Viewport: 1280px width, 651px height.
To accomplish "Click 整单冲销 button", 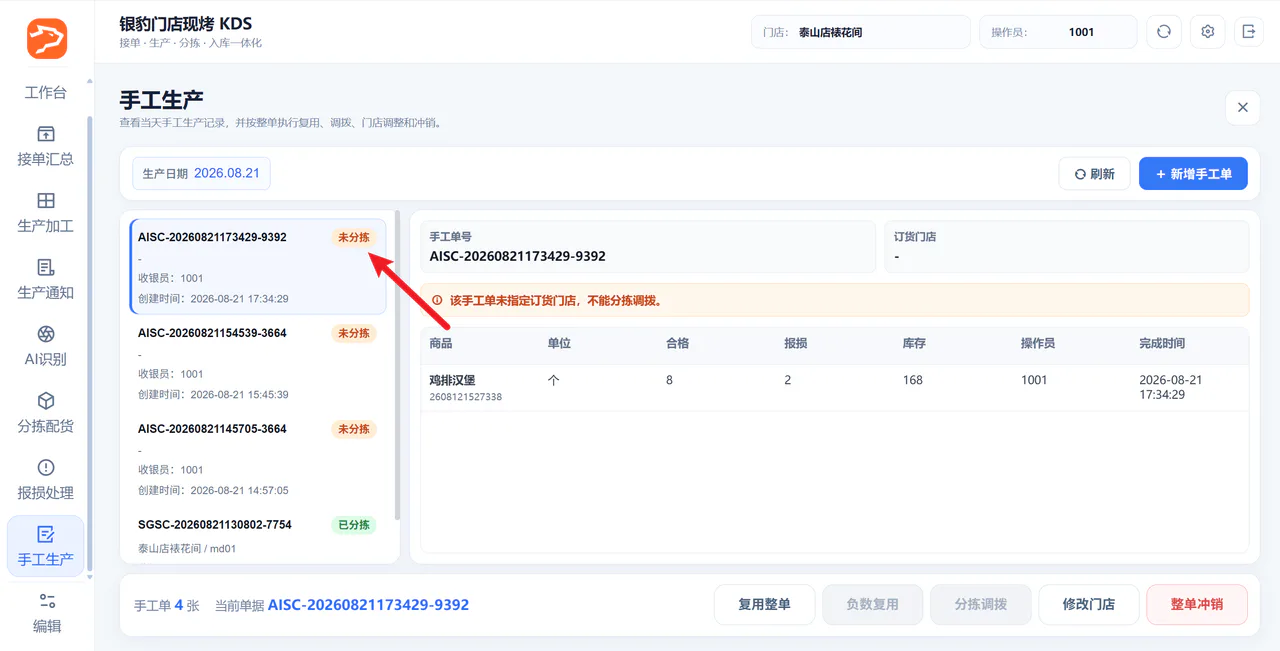I will coord(1197,604).
